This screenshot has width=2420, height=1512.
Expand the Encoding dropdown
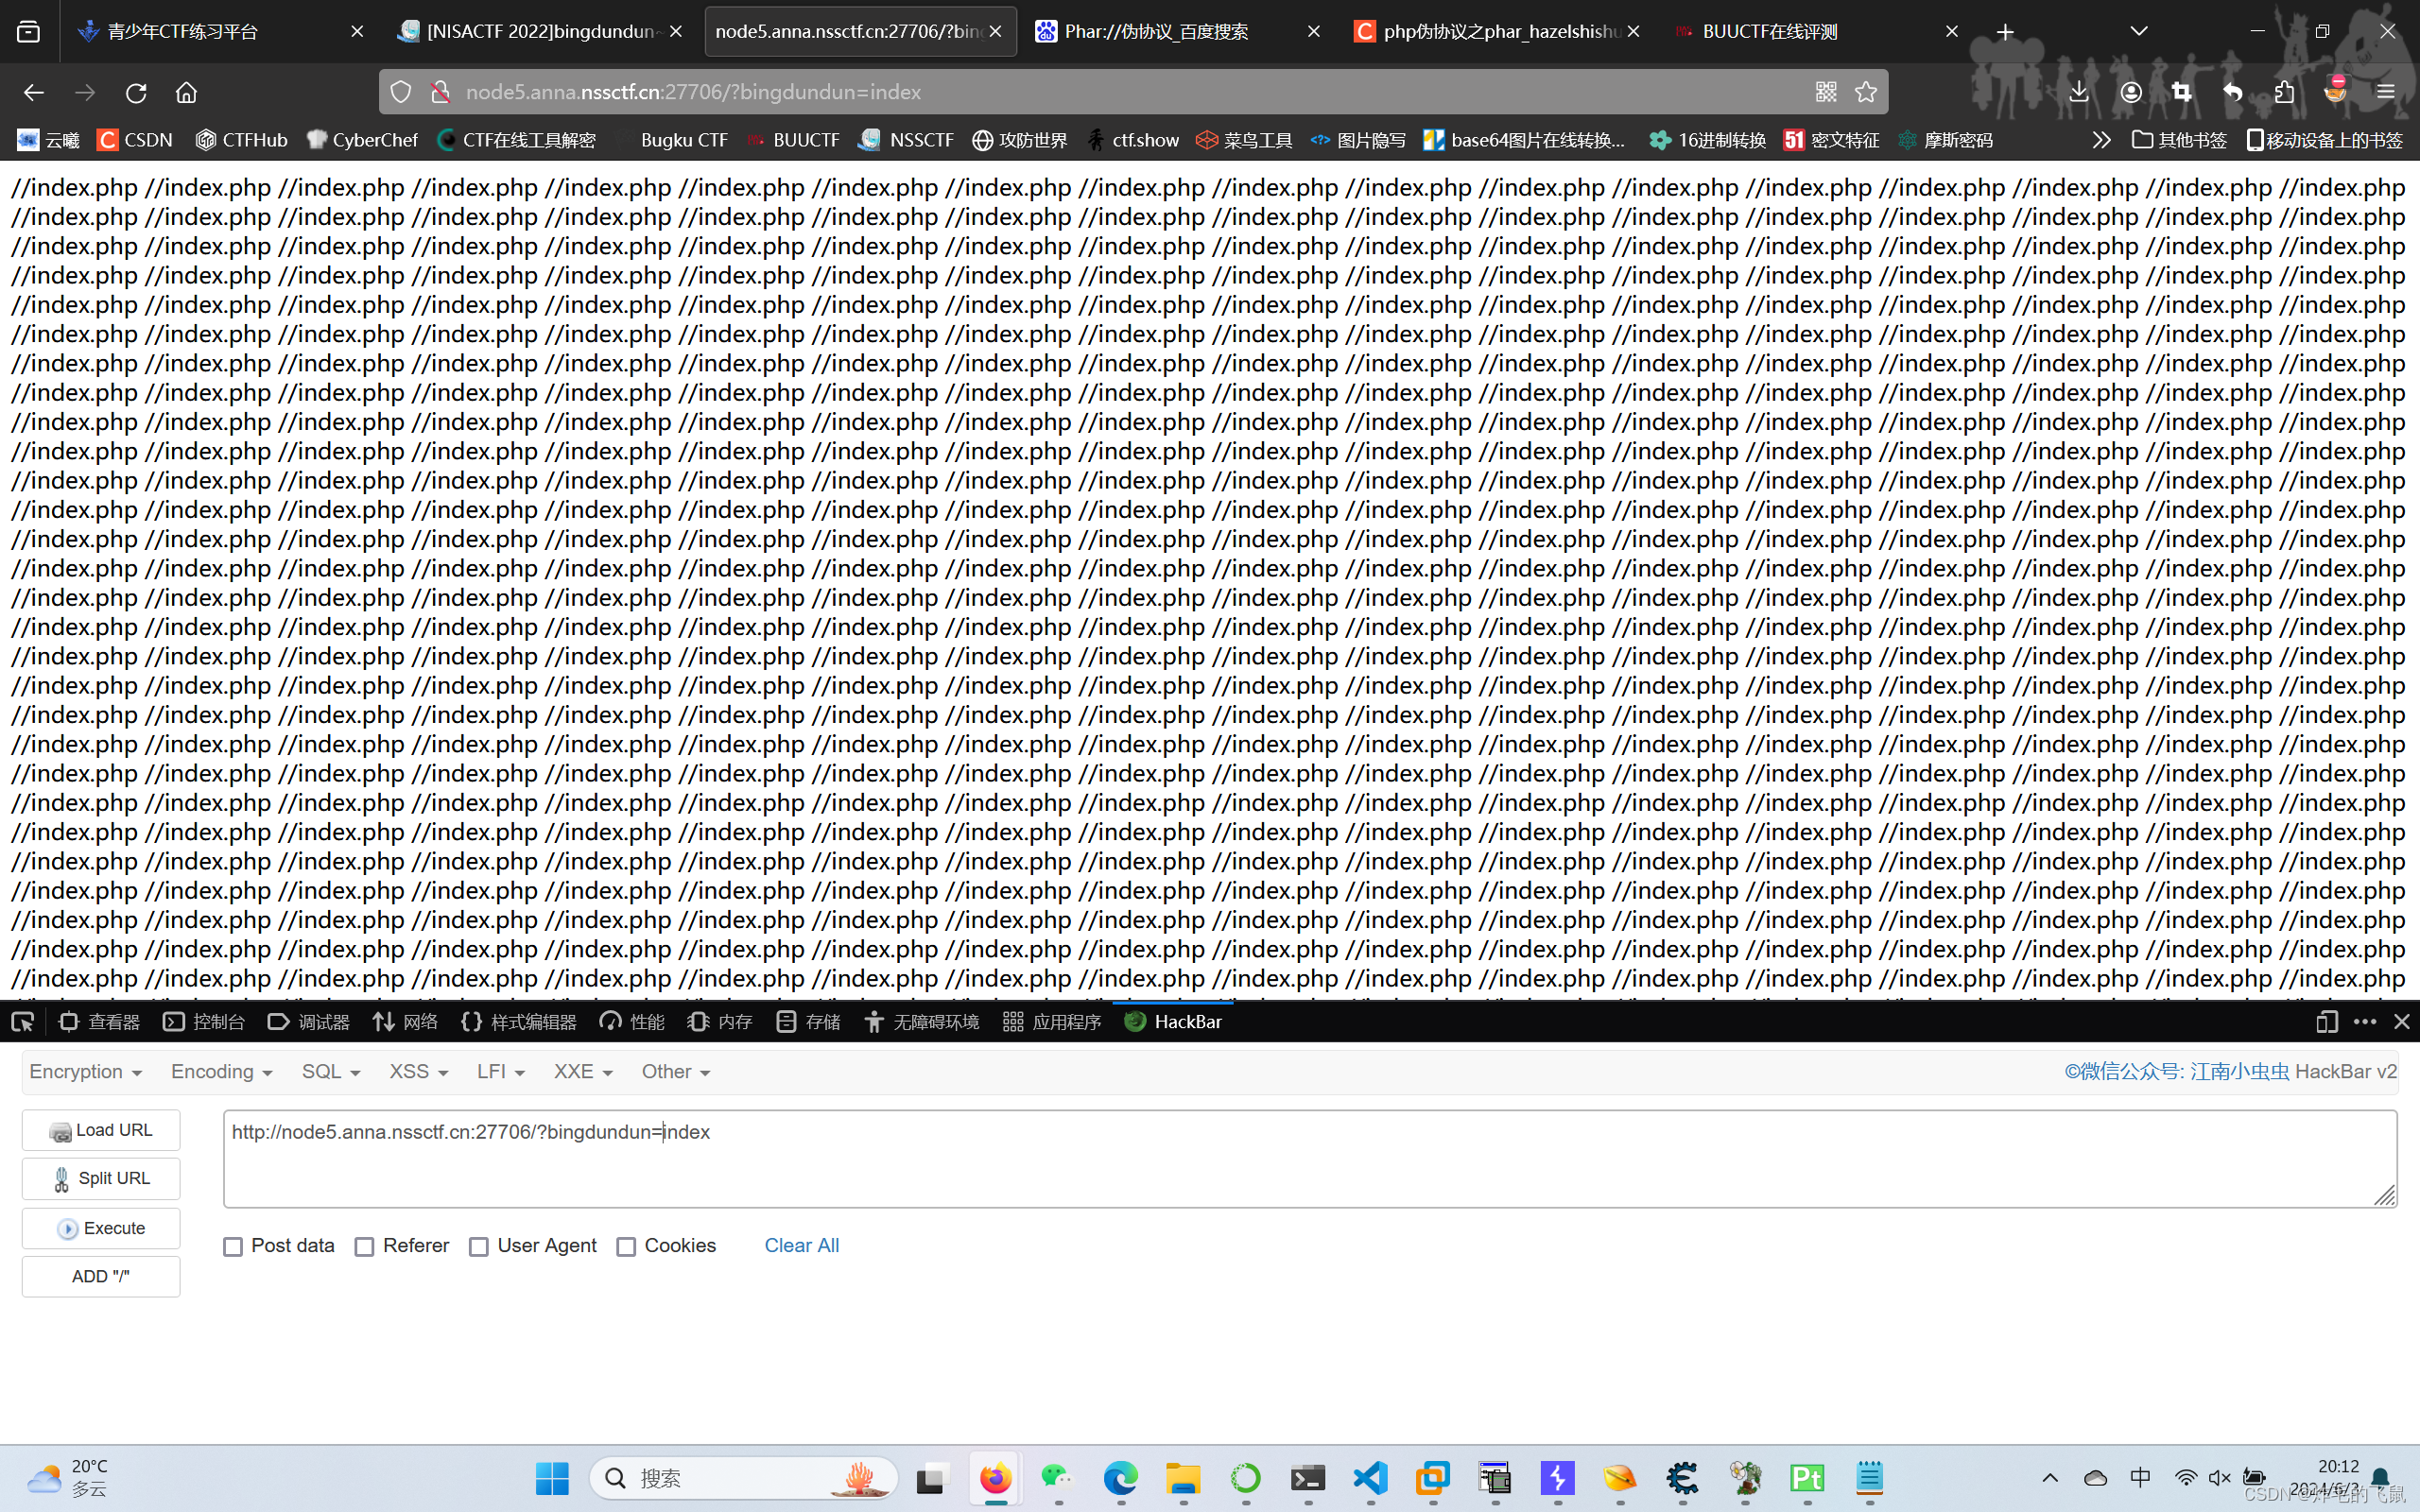click(222, 1071)
